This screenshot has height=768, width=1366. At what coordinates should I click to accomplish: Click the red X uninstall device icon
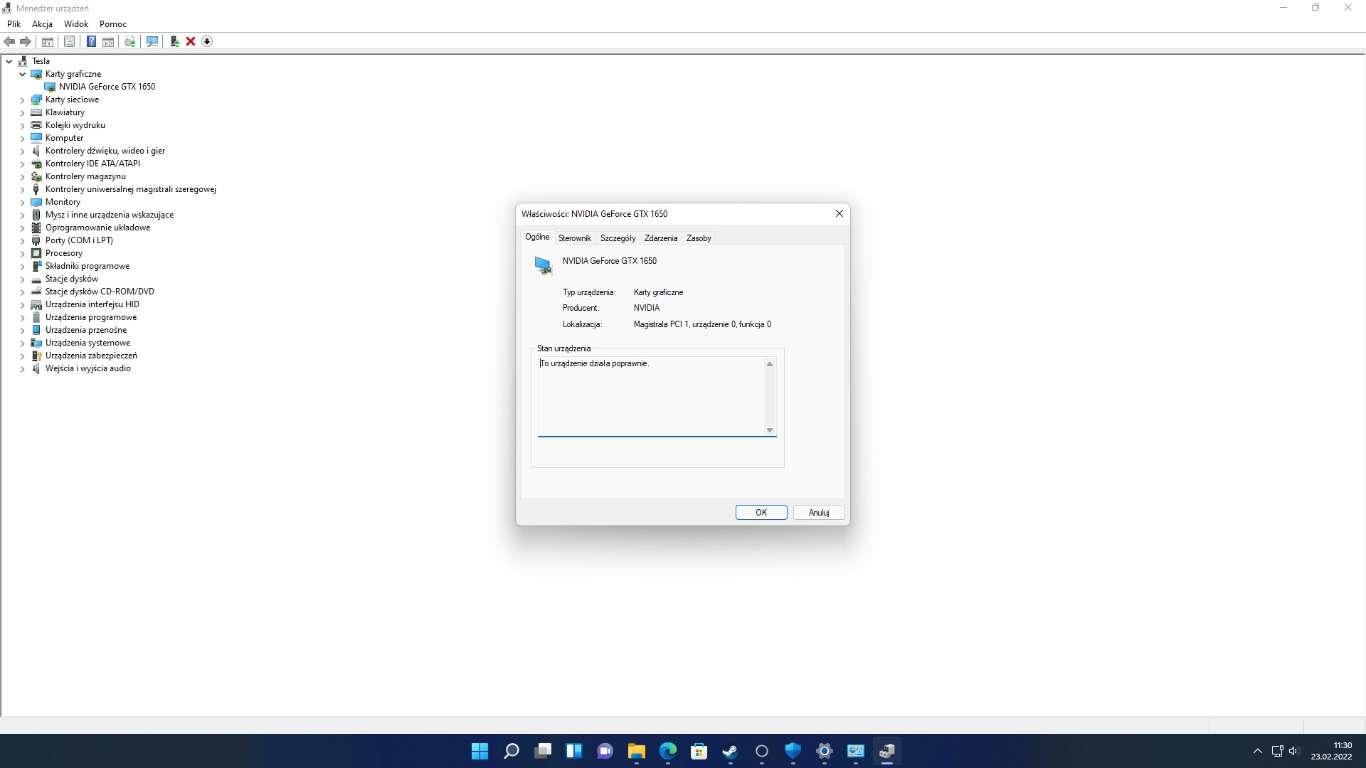click(190, 41)
